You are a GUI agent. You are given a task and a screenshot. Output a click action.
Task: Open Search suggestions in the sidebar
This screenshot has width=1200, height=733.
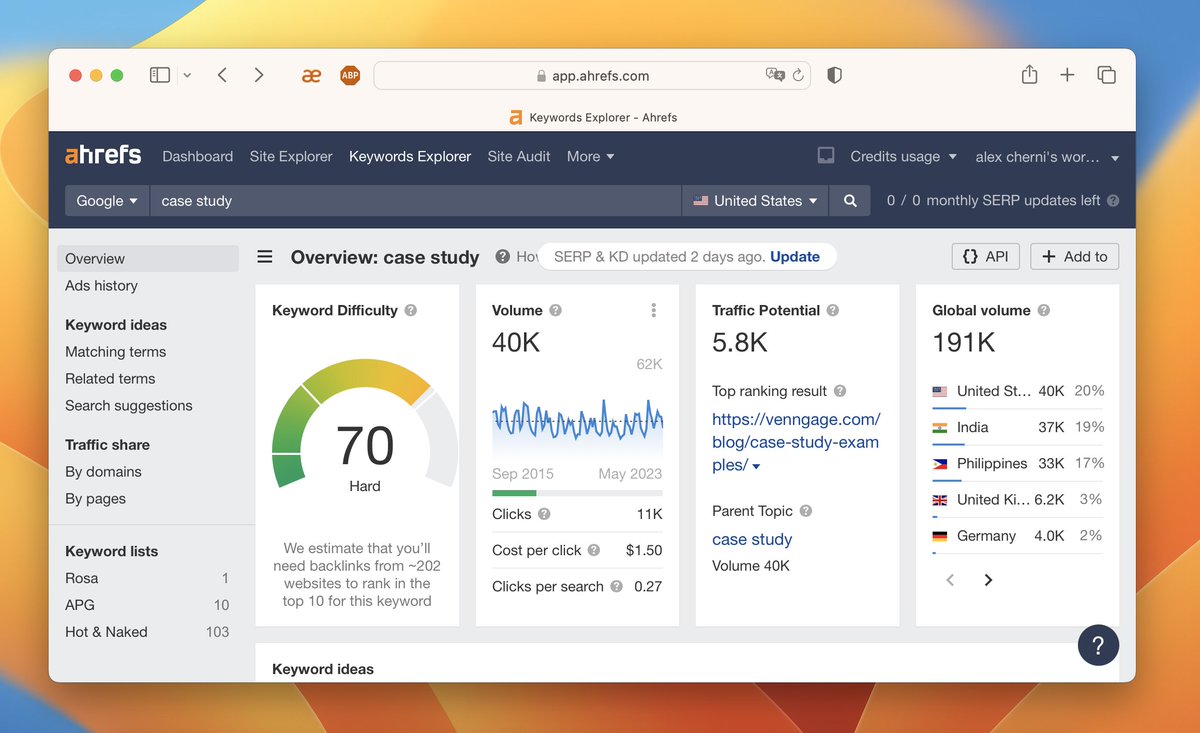[128, 405]
